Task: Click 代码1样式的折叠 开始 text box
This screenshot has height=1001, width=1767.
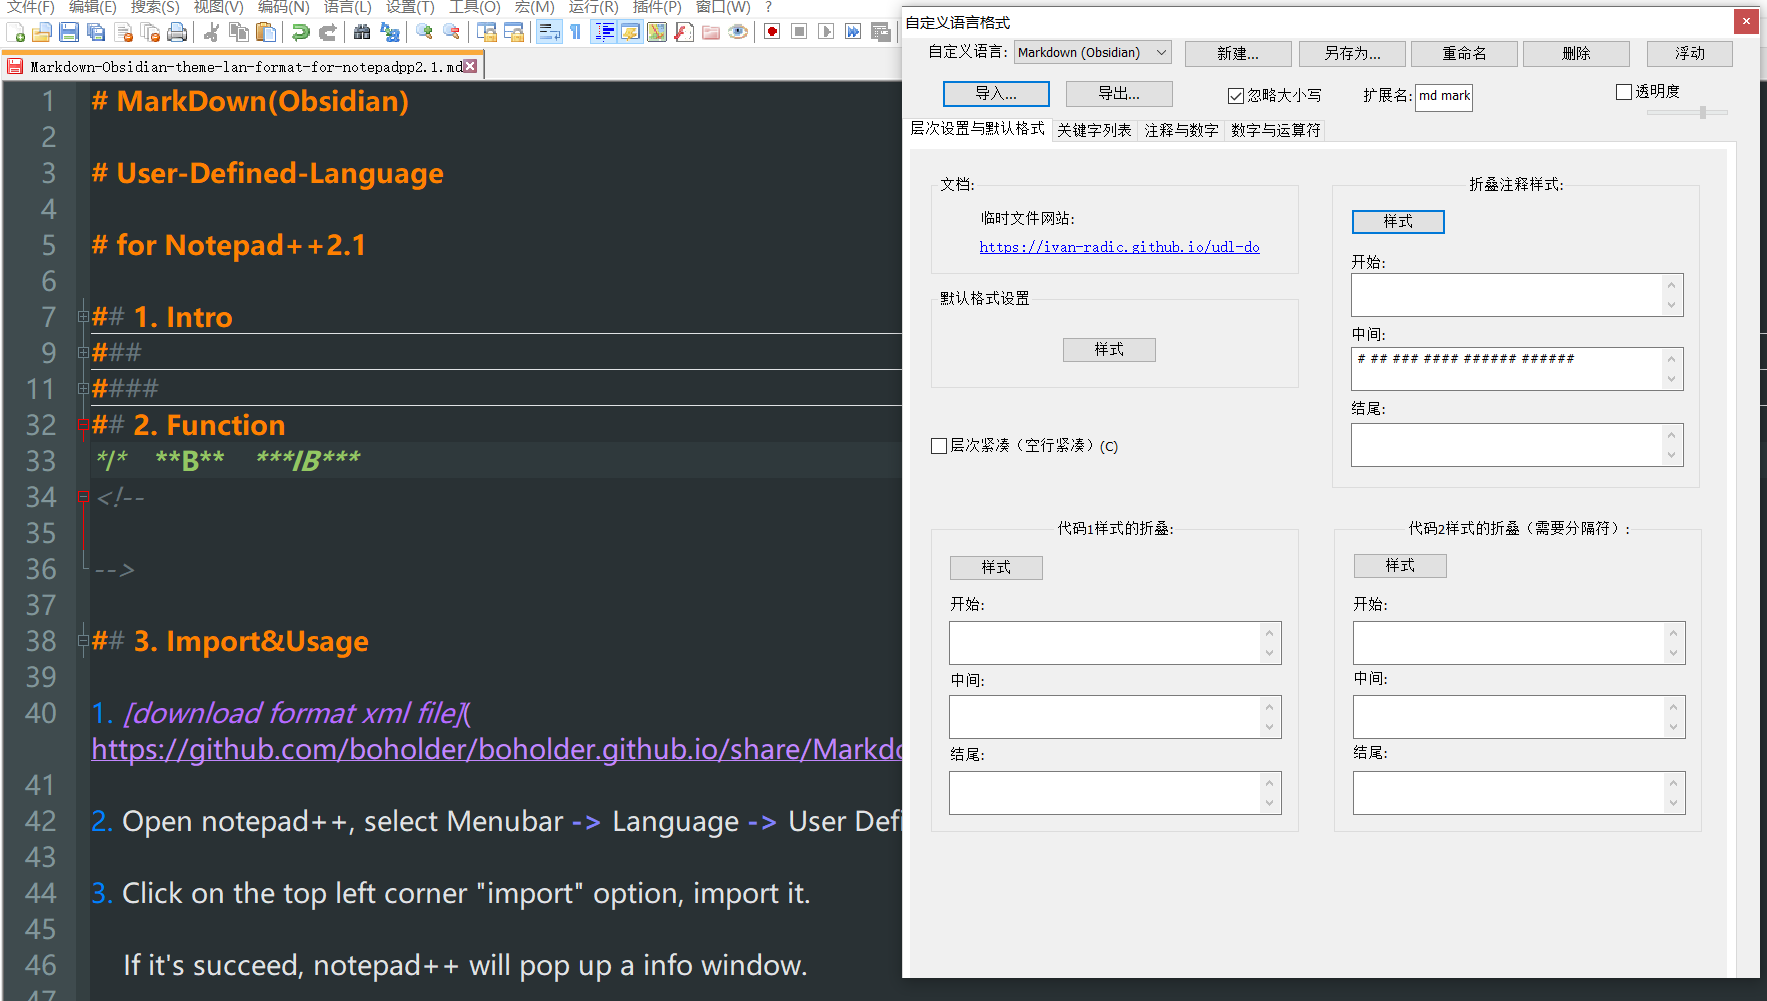Action: tap(1115, 643)
